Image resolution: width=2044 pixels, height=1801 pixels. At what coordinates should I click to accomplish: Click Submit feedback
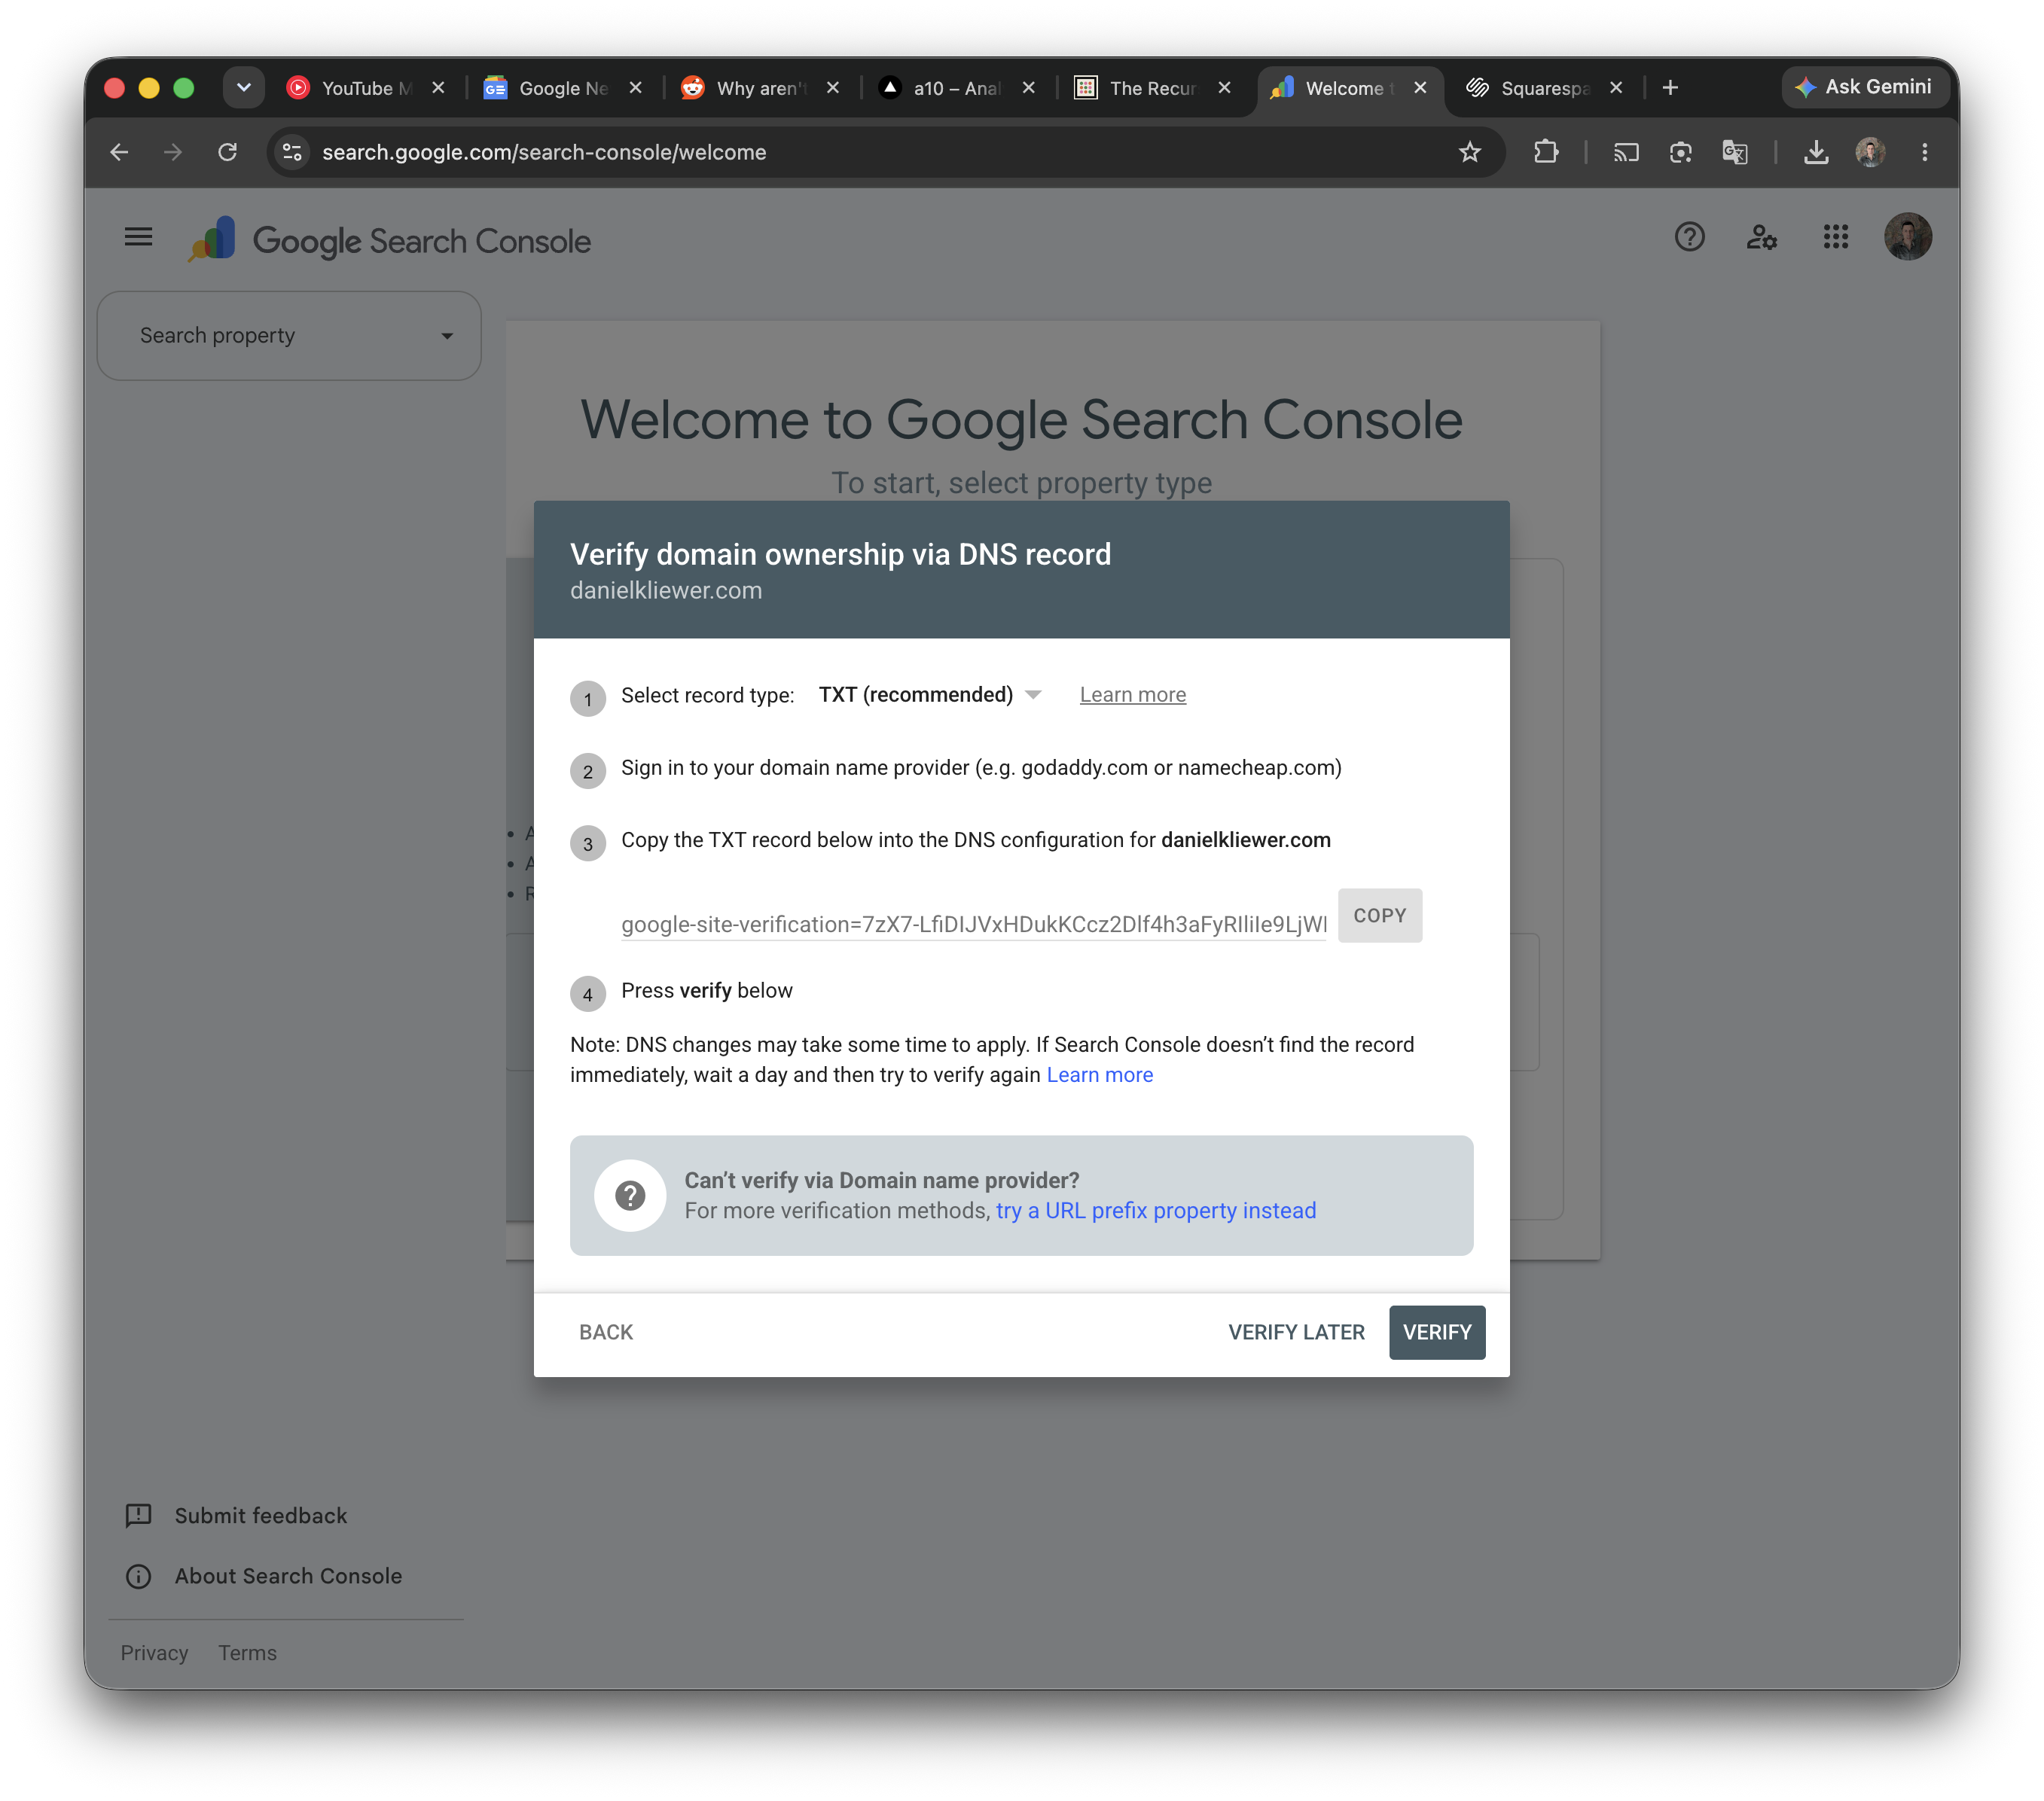click(260, 1514)
